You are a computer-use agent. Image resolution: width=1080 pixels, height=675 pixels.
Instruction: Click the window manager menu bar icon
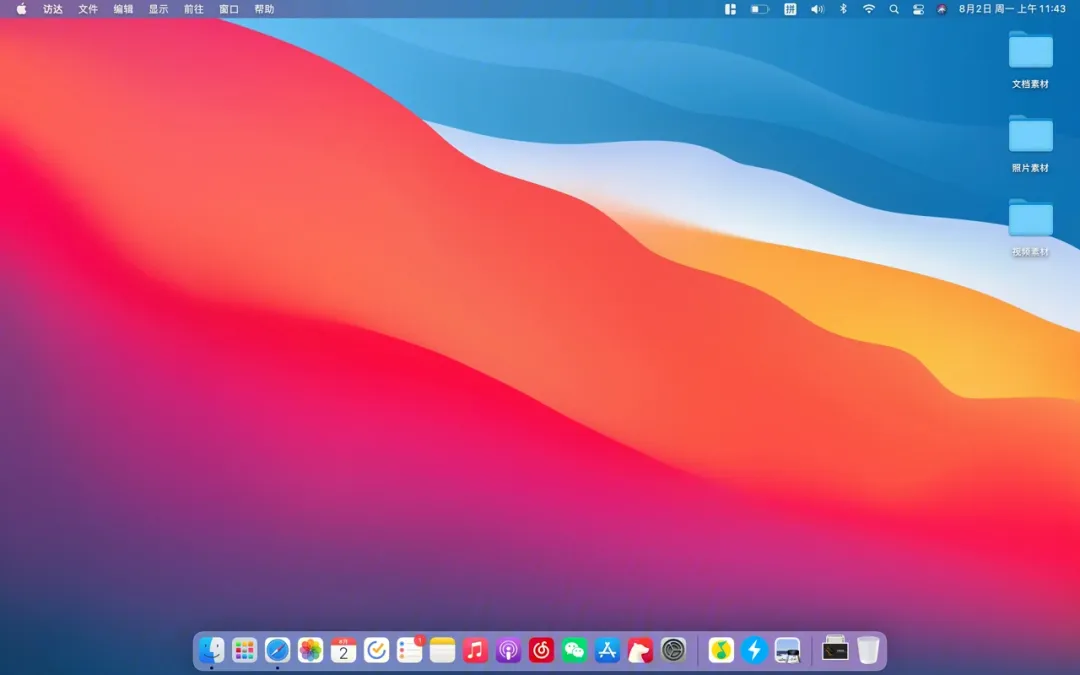coord(730,9)
